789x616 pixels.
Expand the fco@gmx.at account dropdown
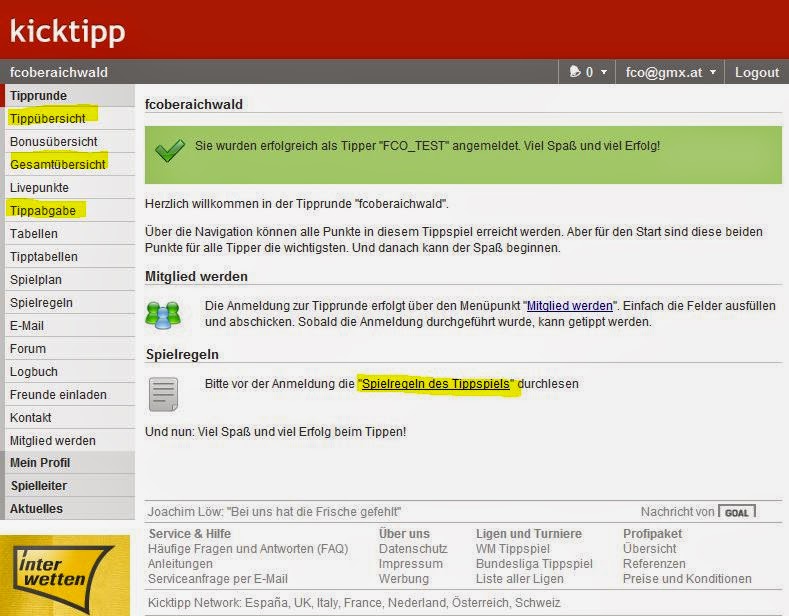(671, 72)
